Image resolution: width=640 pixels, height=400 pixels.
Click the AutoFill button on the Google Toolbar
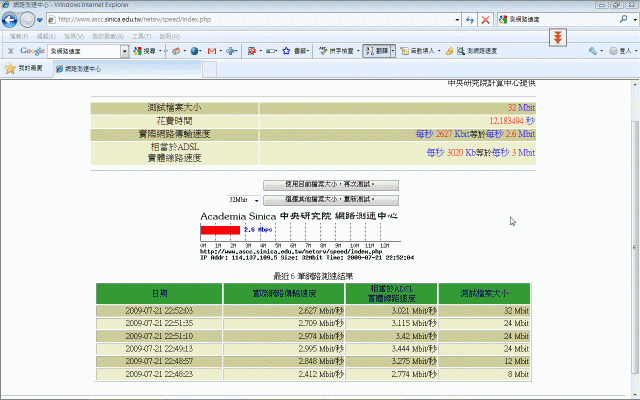click(417, 51)
